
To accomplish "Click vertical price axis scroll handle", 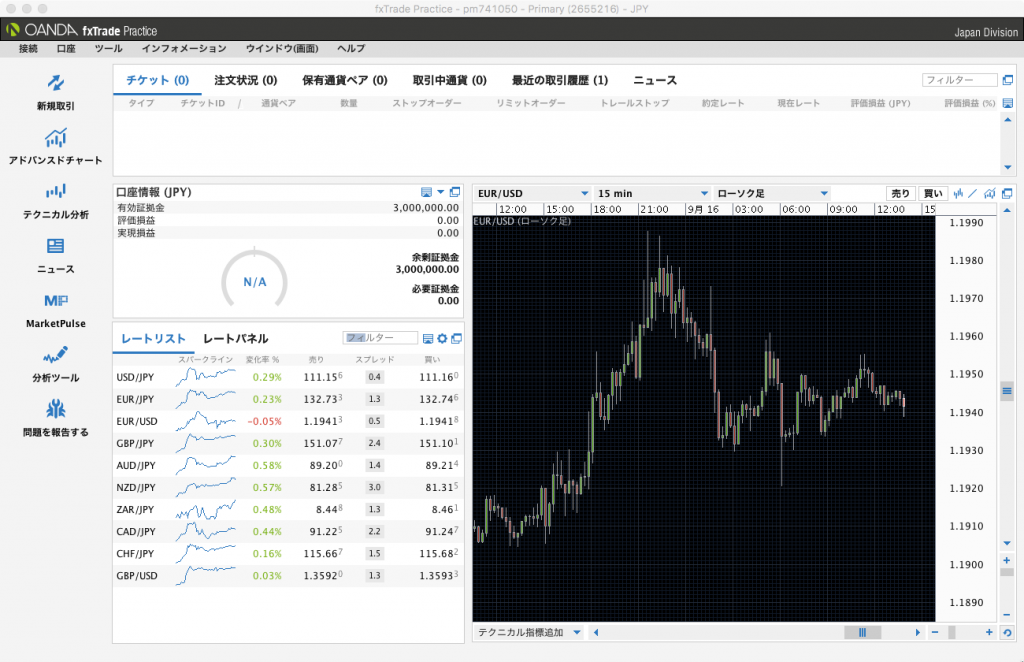I will click(x=1006, y=392).
